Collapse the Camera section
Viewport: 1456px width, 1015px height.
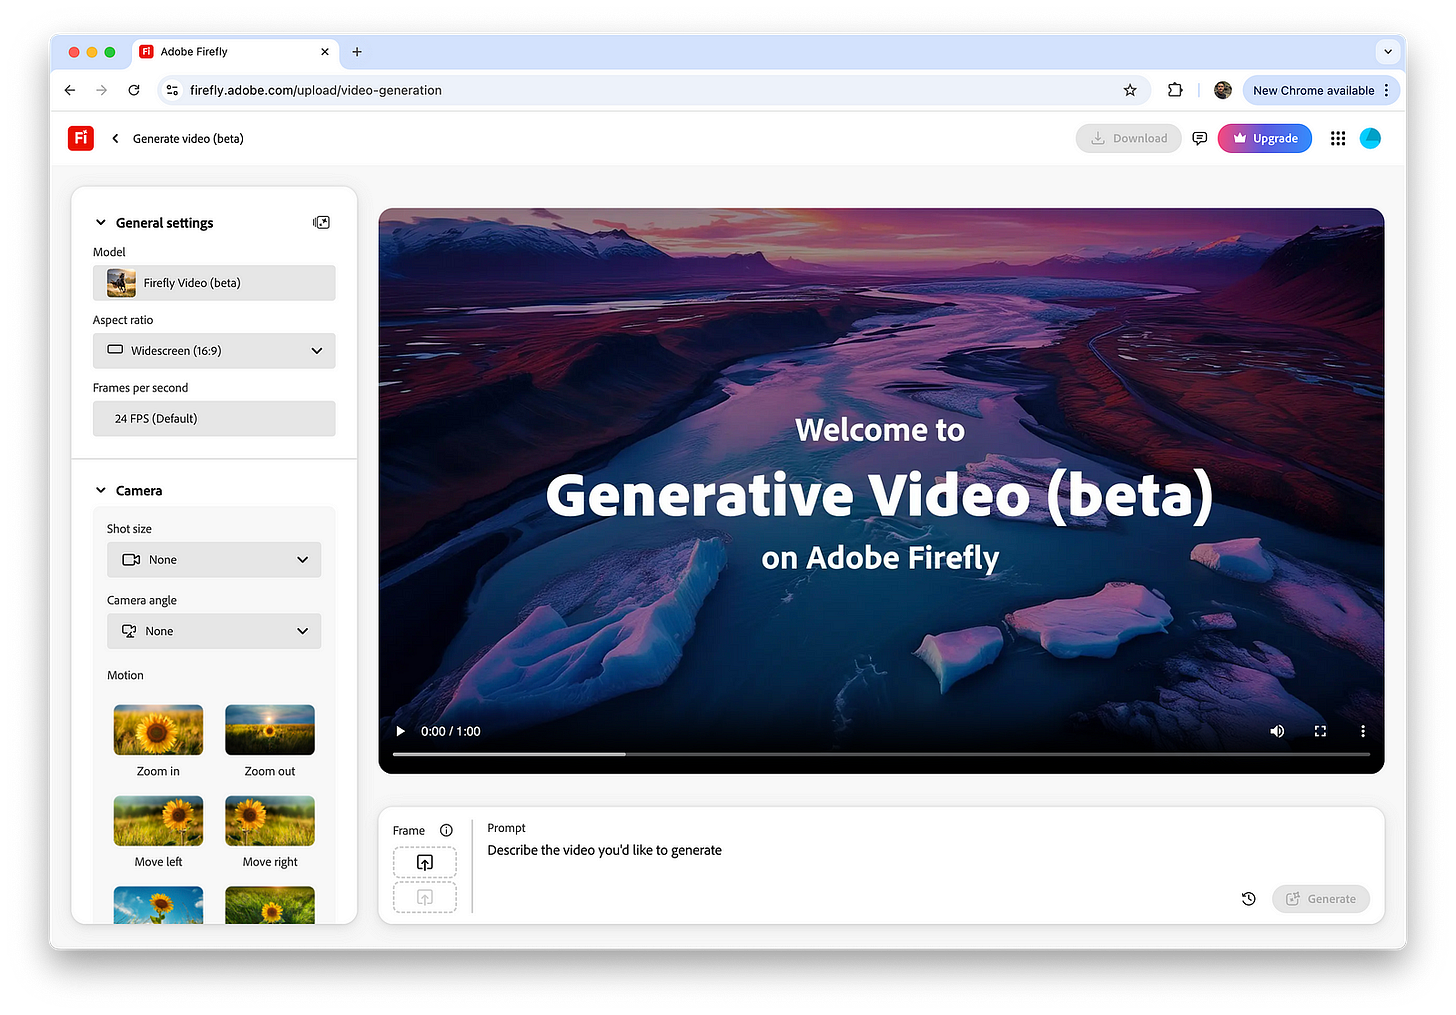point(101,490)
